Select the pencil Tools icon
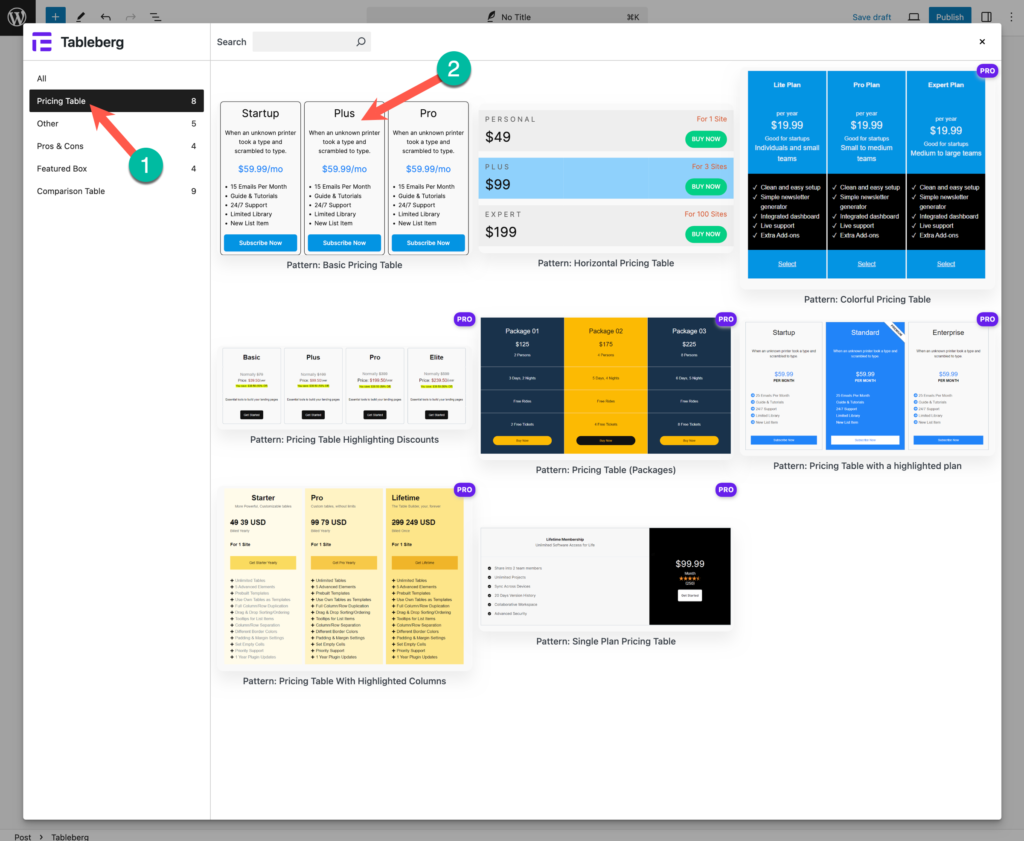 tap(81, 17)
